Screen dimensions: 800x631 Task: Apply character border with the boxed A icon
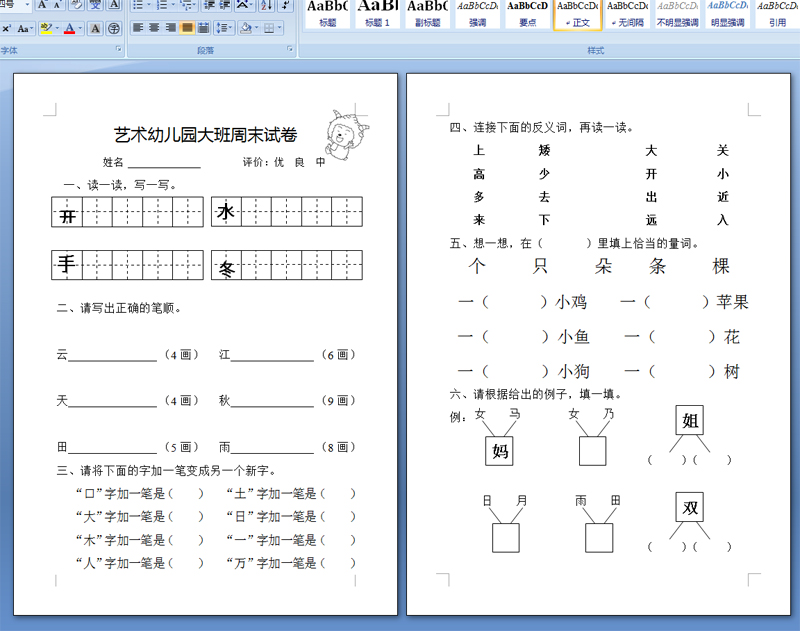[114, 5]
